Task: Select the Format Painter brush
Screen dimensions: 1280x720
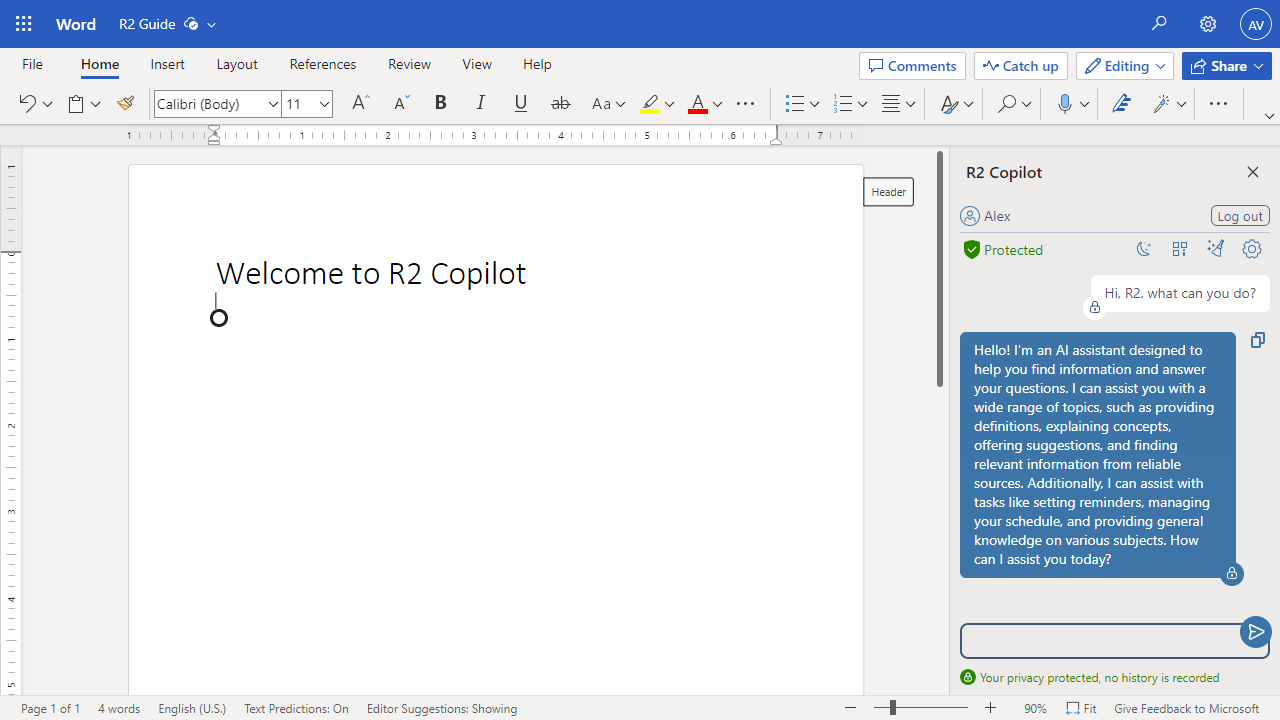Action: coord(125,104)
